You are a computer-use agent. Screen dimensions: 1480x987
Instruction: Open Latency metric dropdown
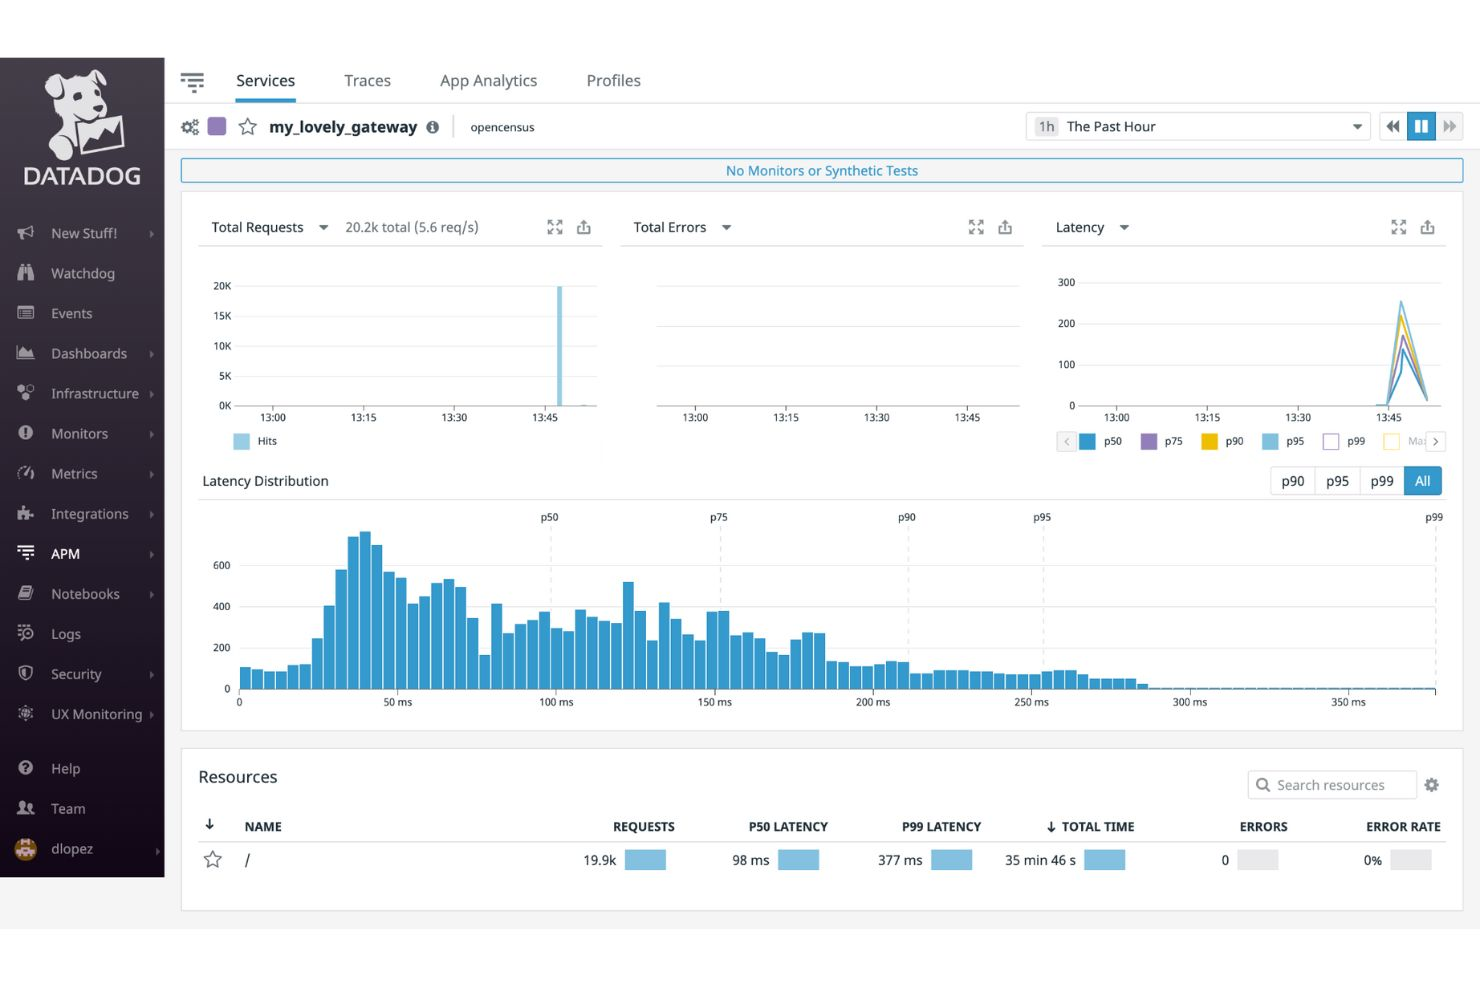point(1092,227)
